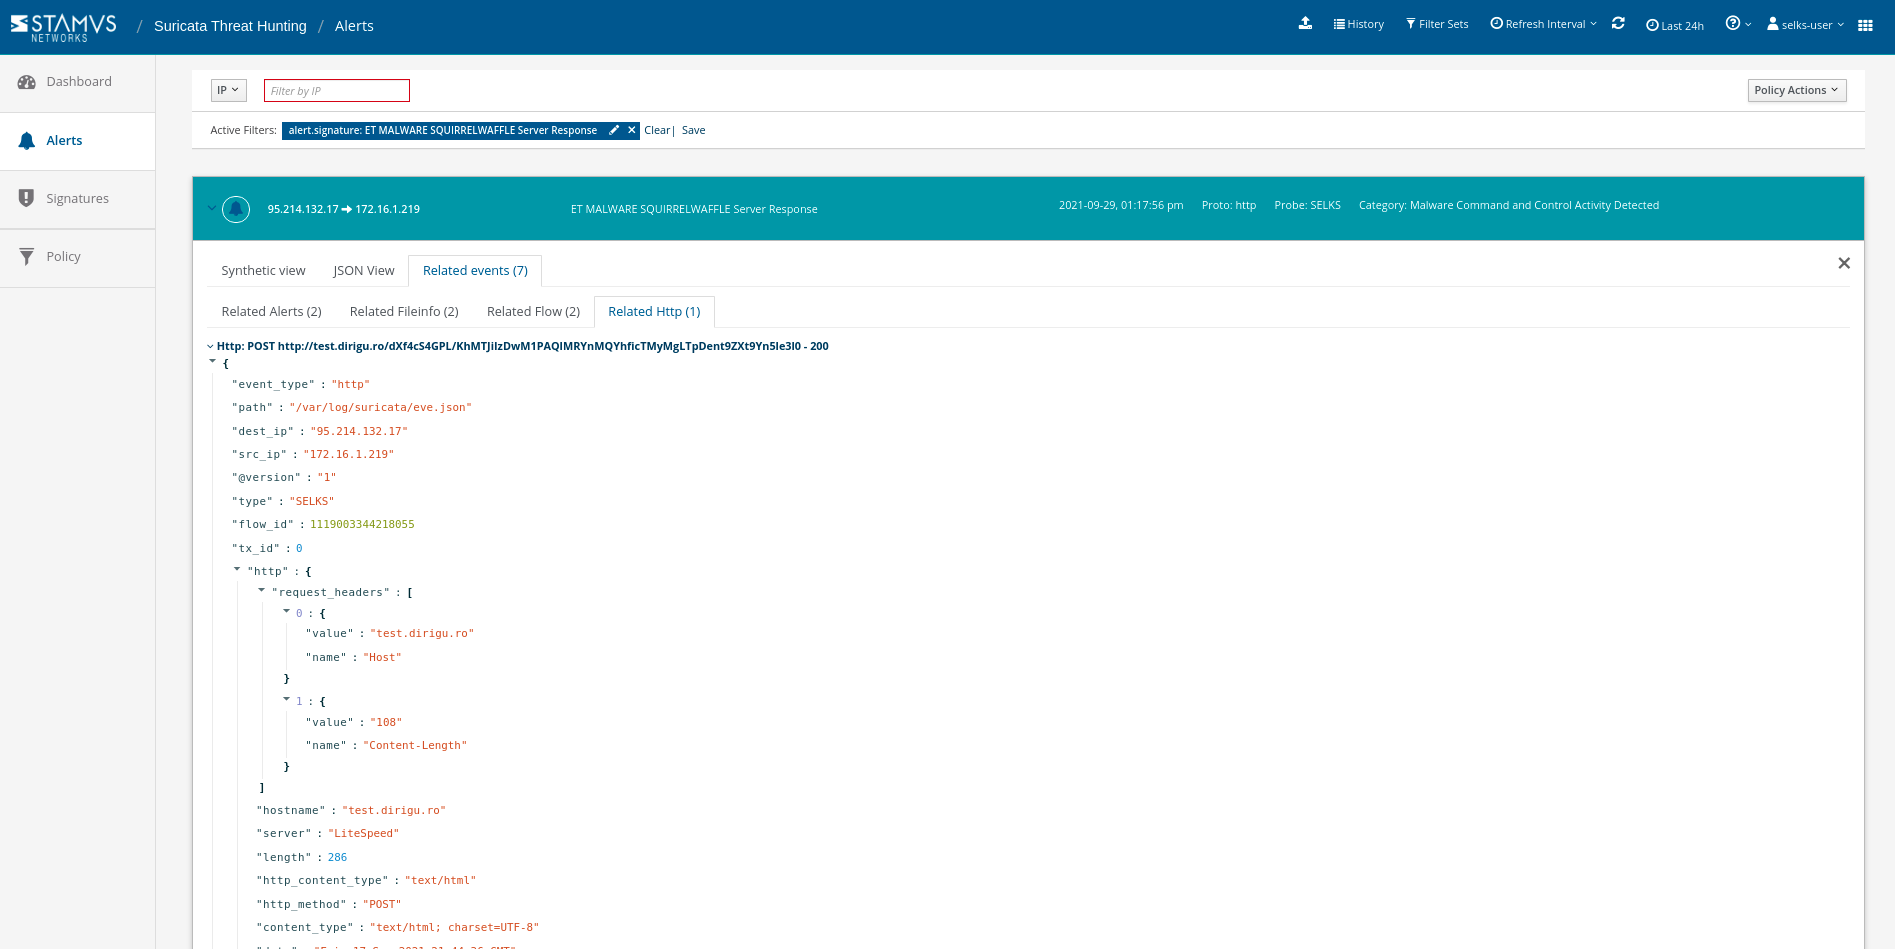Open the JSON View tab
Screen dimensions: 1895x949
(363, 270)
